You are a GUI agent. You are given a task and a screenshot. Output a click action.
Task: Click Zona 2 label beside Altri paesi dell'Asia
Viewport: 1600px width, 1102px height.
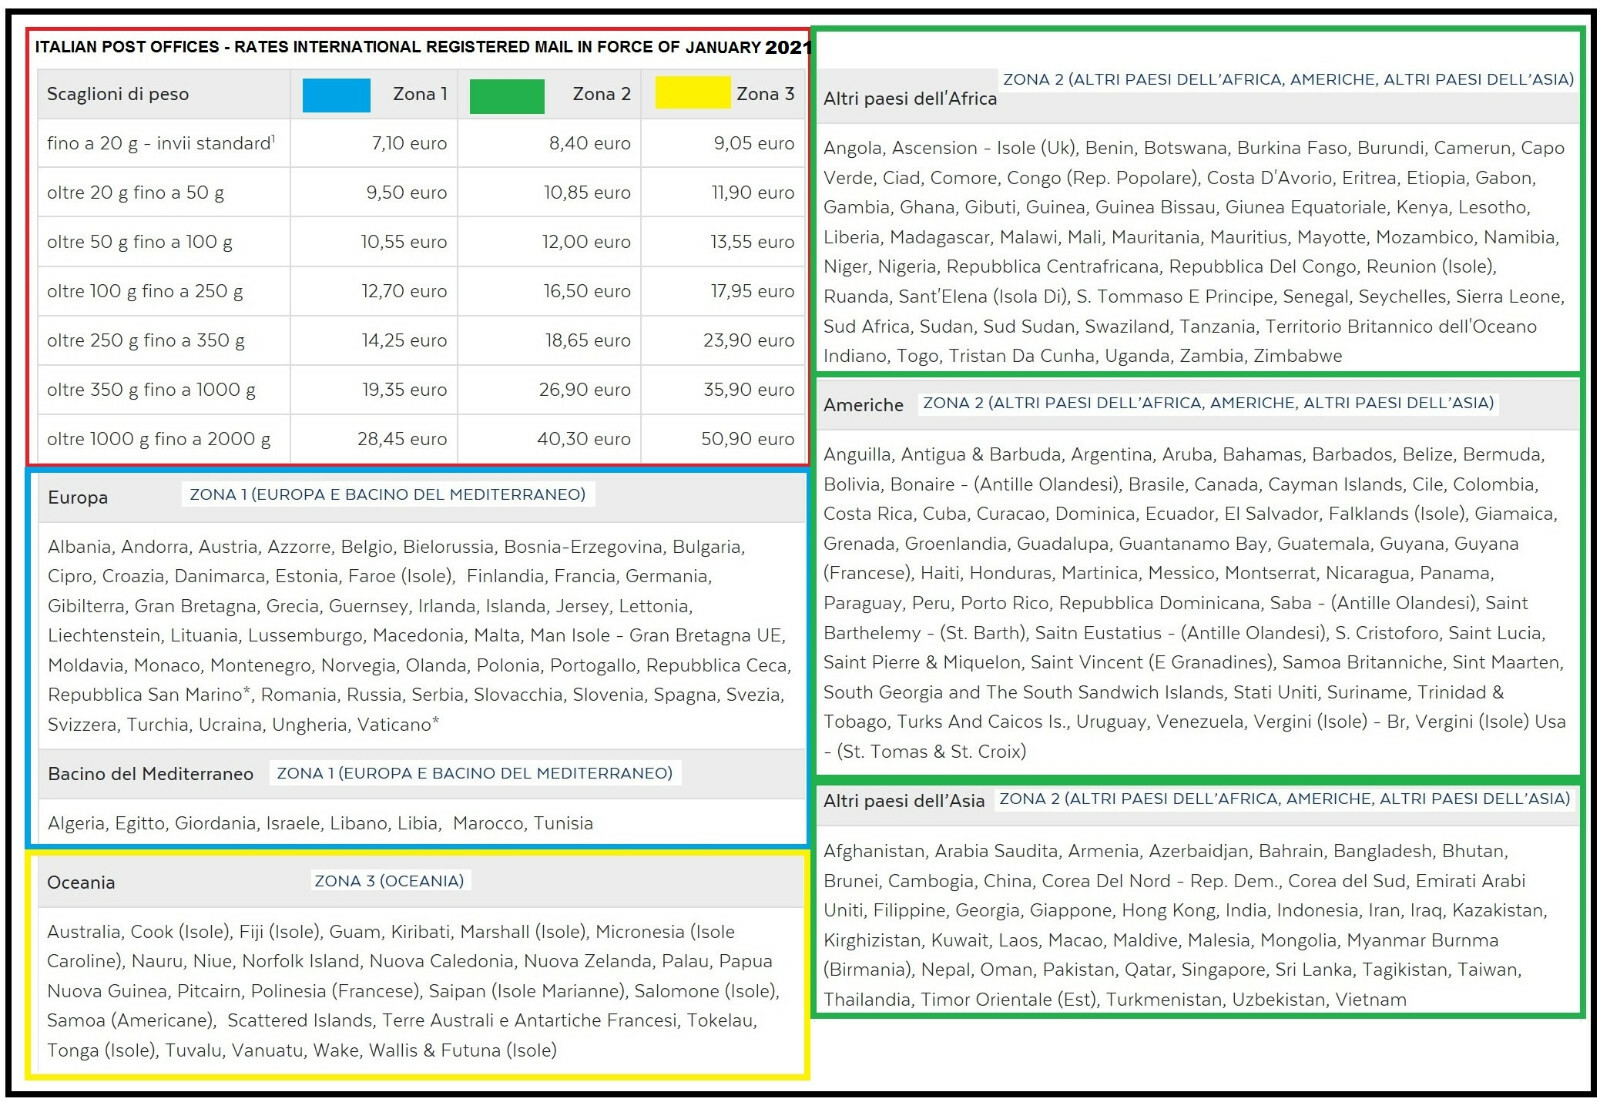pos(1285,798)
